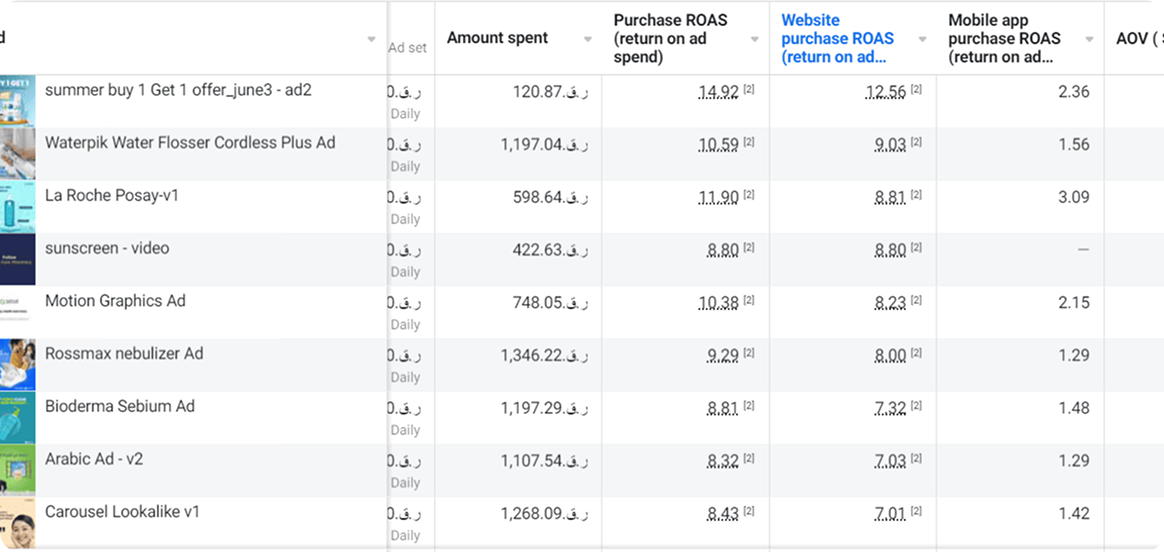
Task: Expand the Purchase ROAS column options arrow
Action: point(755,39)
